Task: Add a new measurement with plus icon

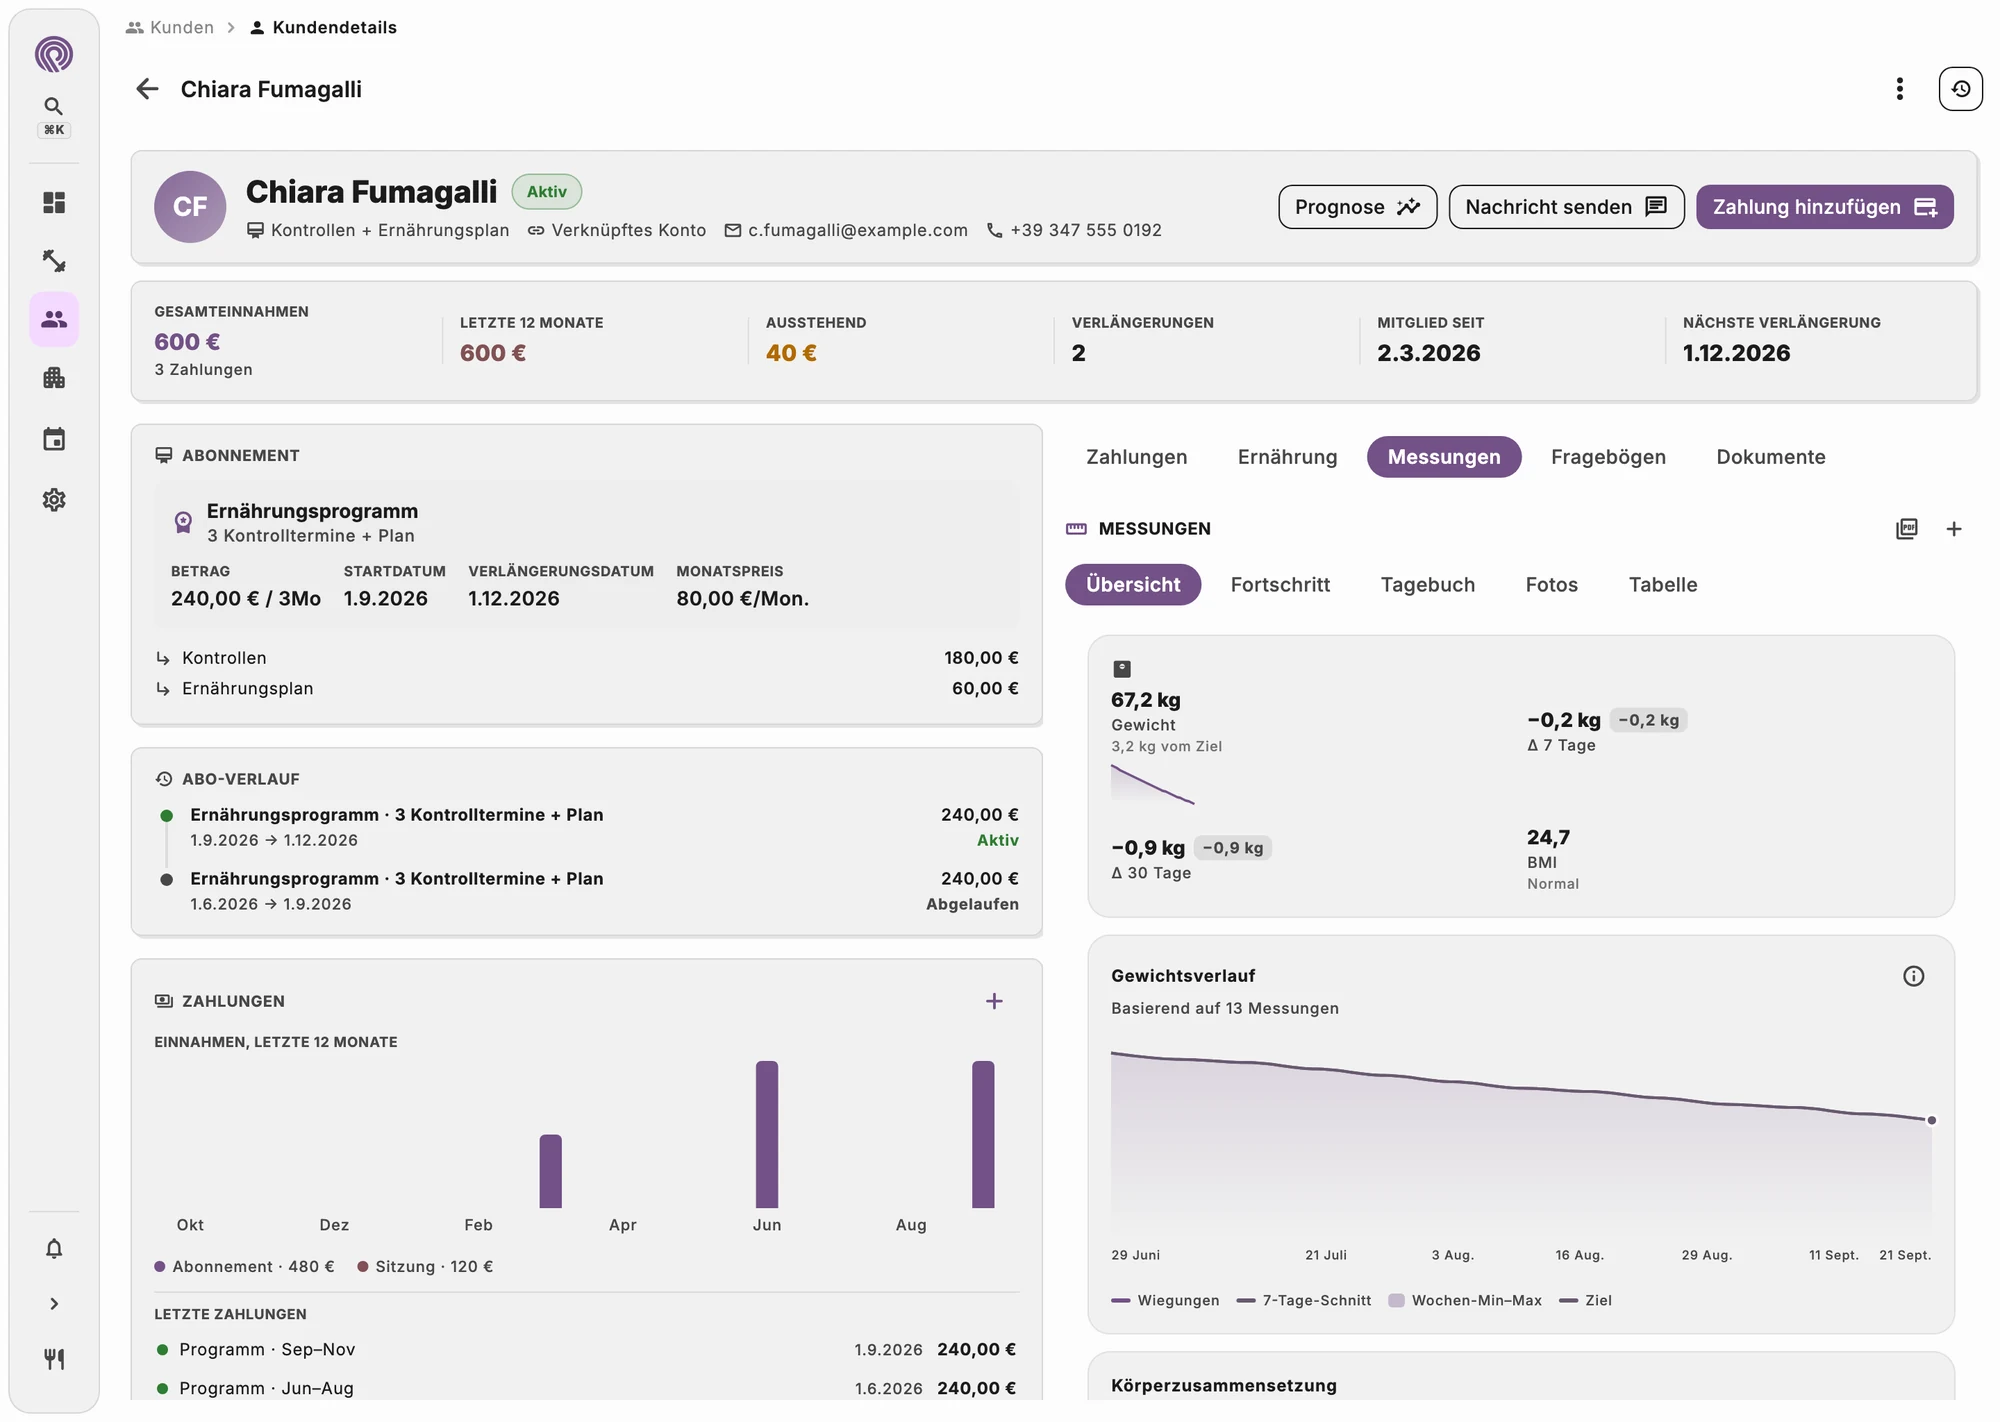Action: pos(1954,529)
